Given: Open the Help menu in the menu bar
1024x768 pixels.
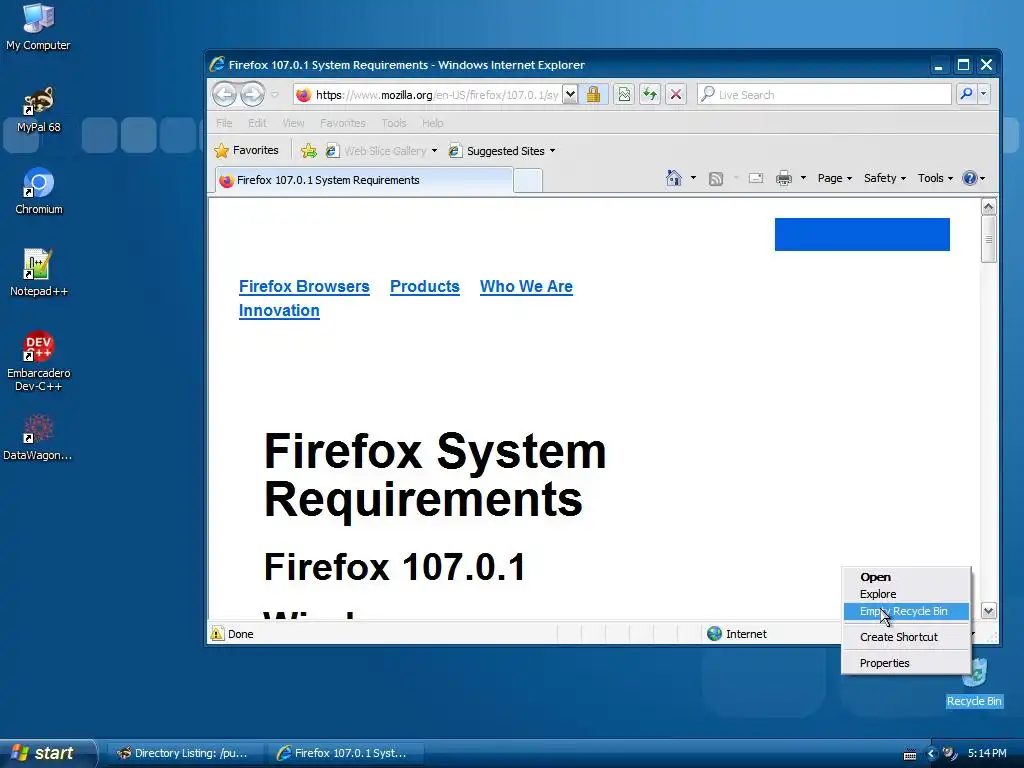Looking at the screenshot, I should (432, 123).
